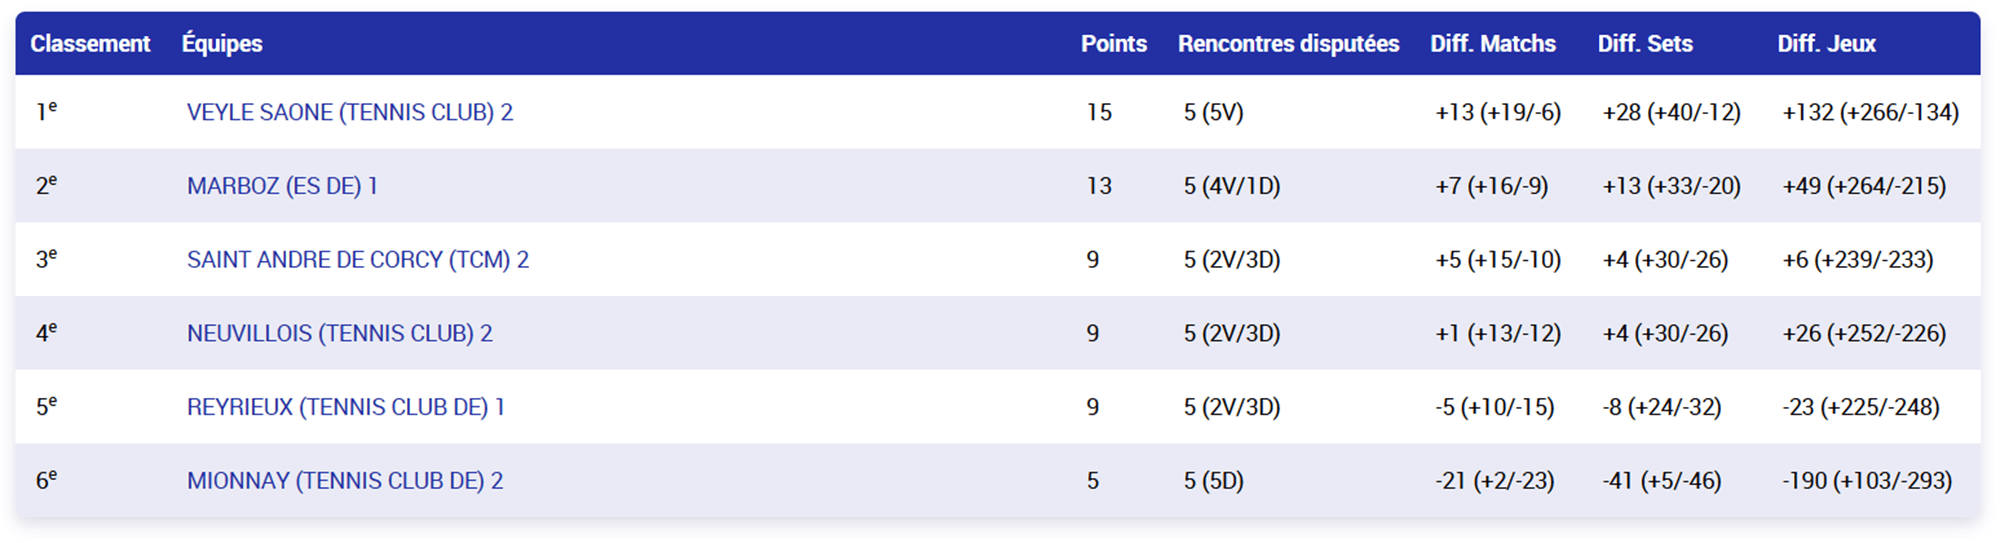Click the 6e ranking cell
2000x543 pixels.
pyautogui.click(x=46, y=481)
